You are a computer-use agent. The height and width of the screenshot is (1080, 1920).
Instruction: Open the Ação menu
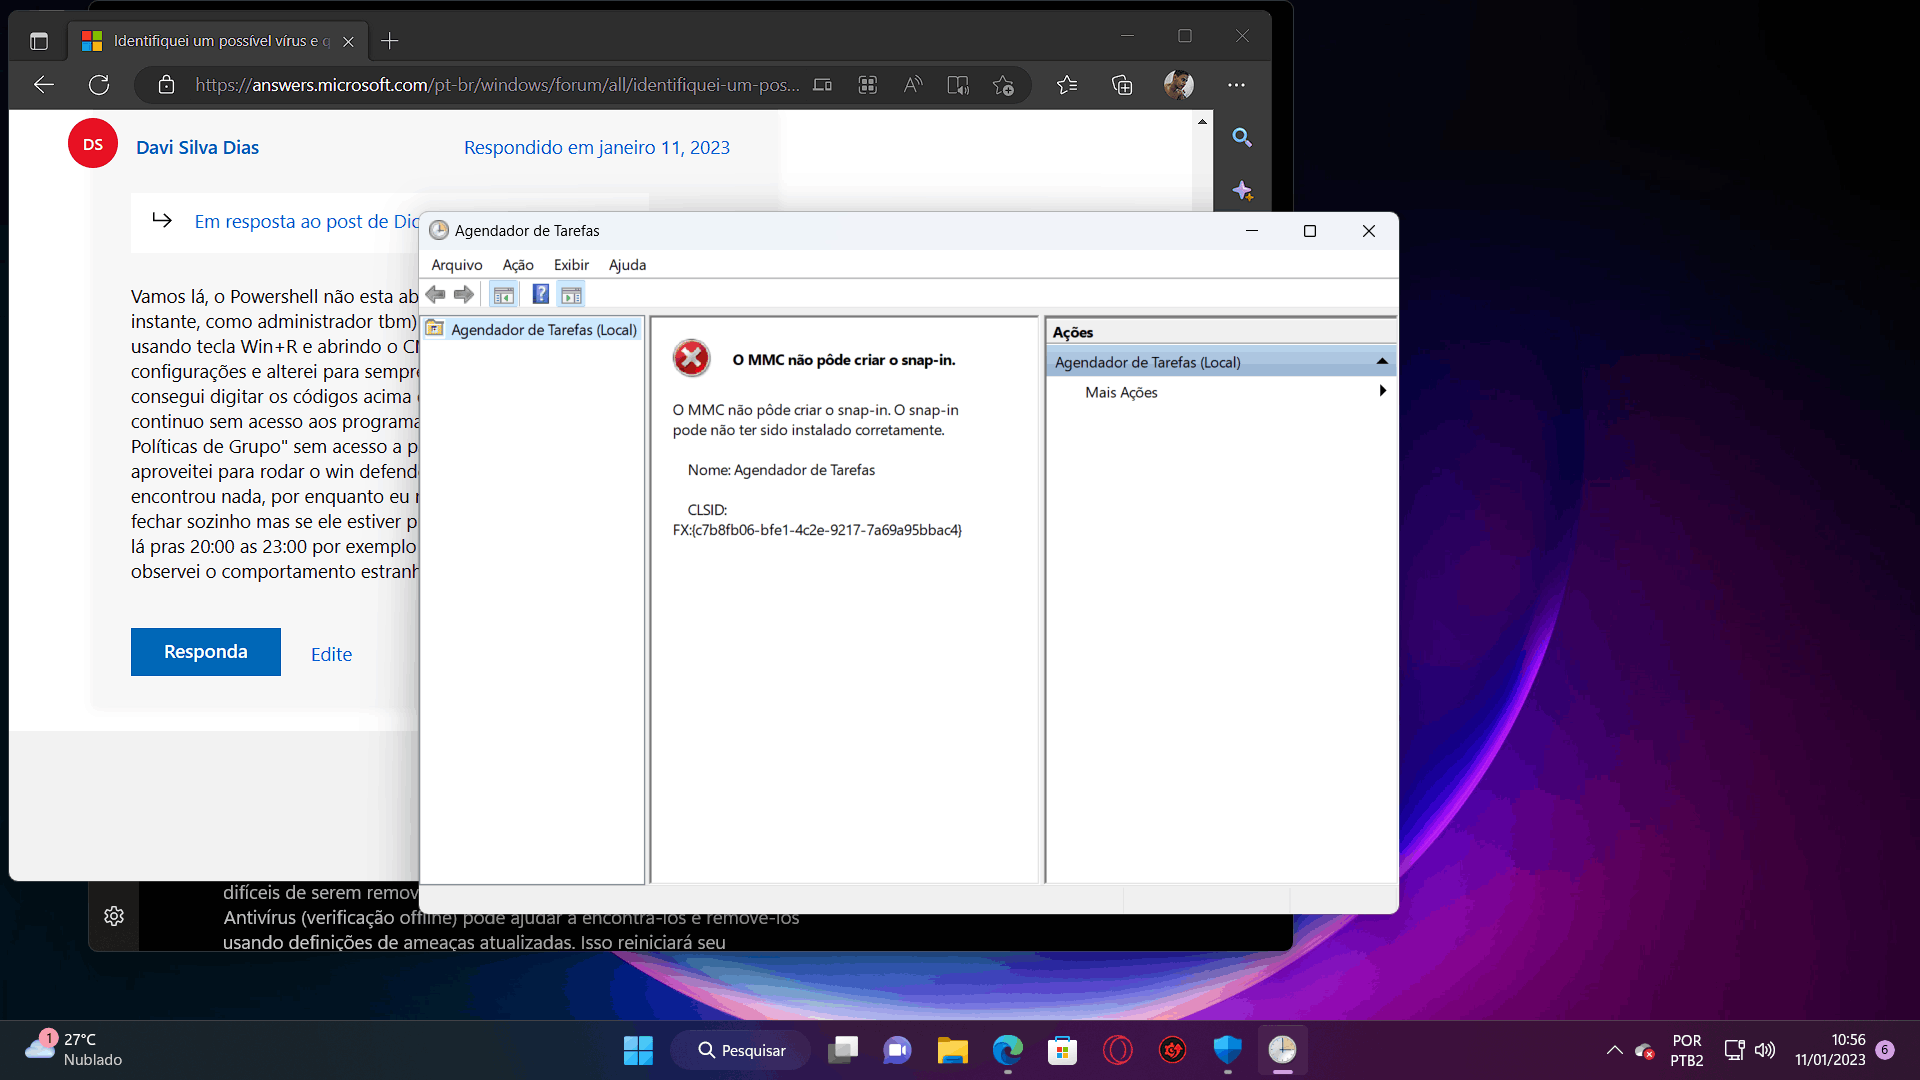pos(518,265)
